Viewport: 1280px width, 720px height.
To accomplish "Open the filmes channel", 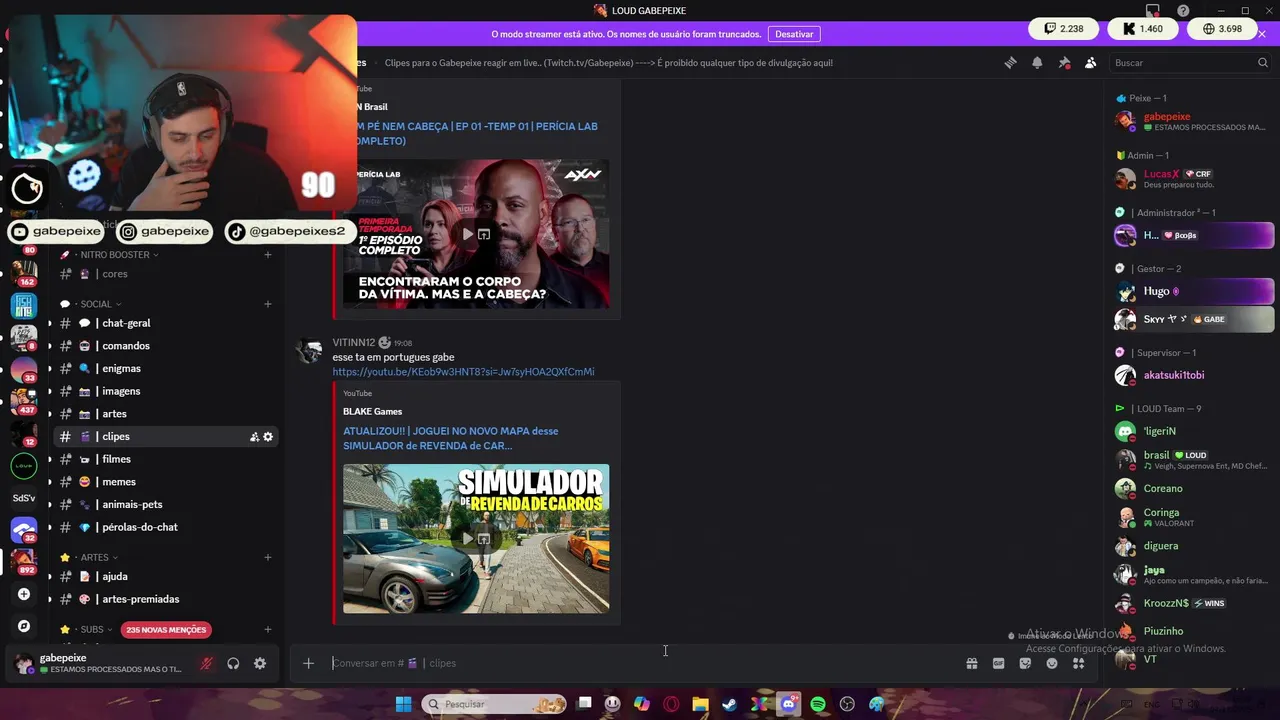I will (165, 459).
